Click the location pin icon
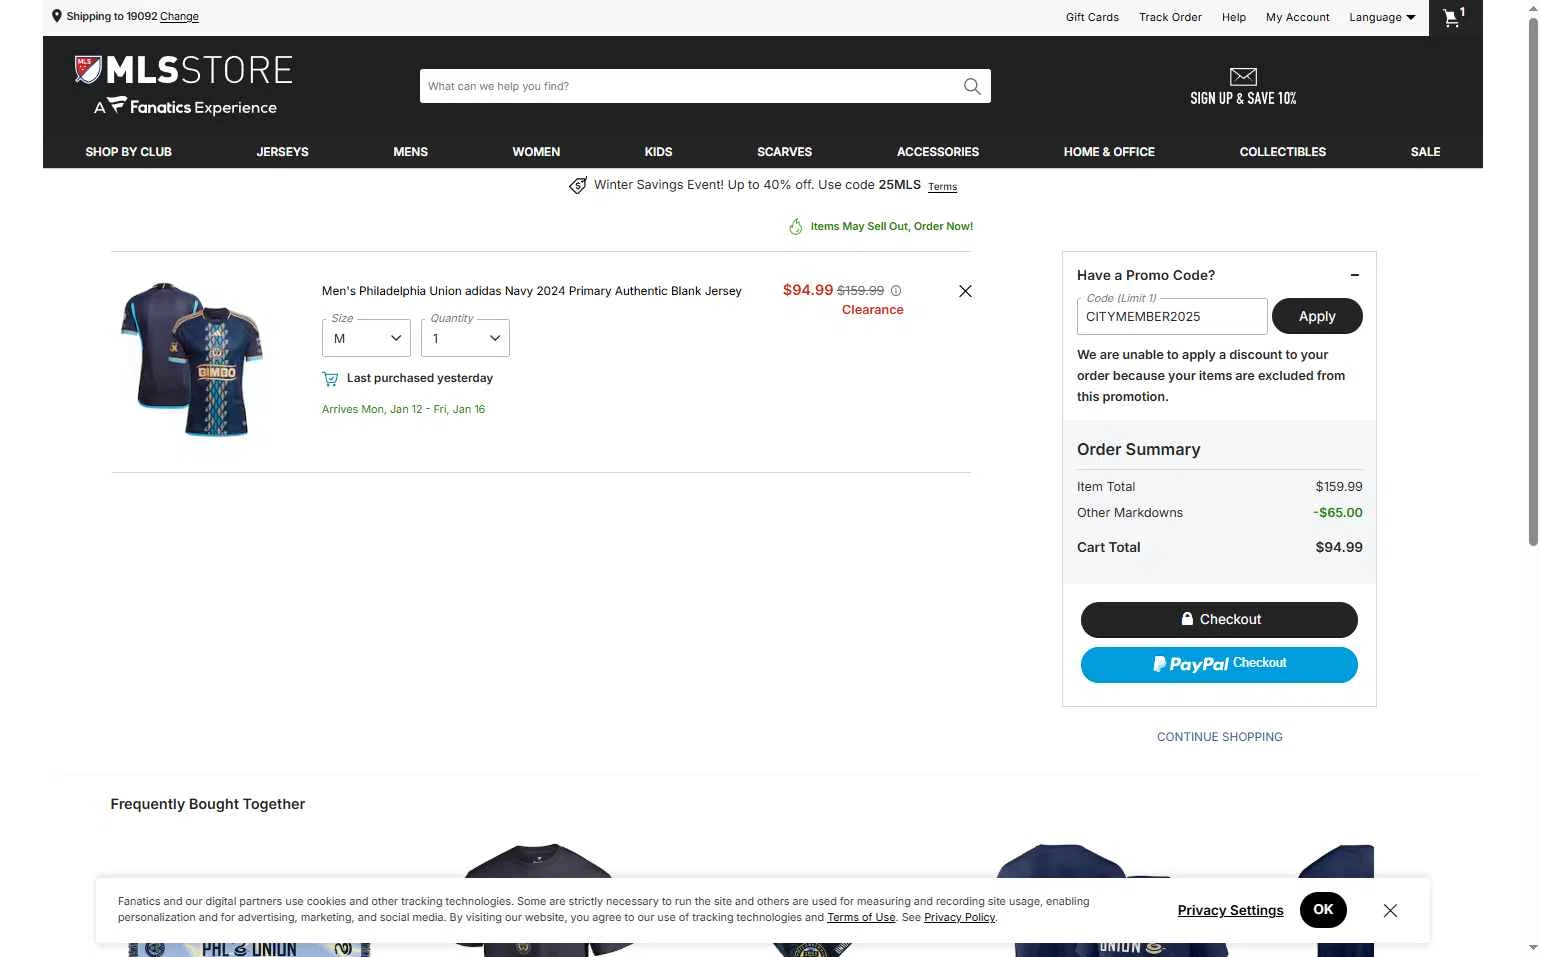Image resolution: width=1541 pixels, height=957 pixels. (57, 16)
